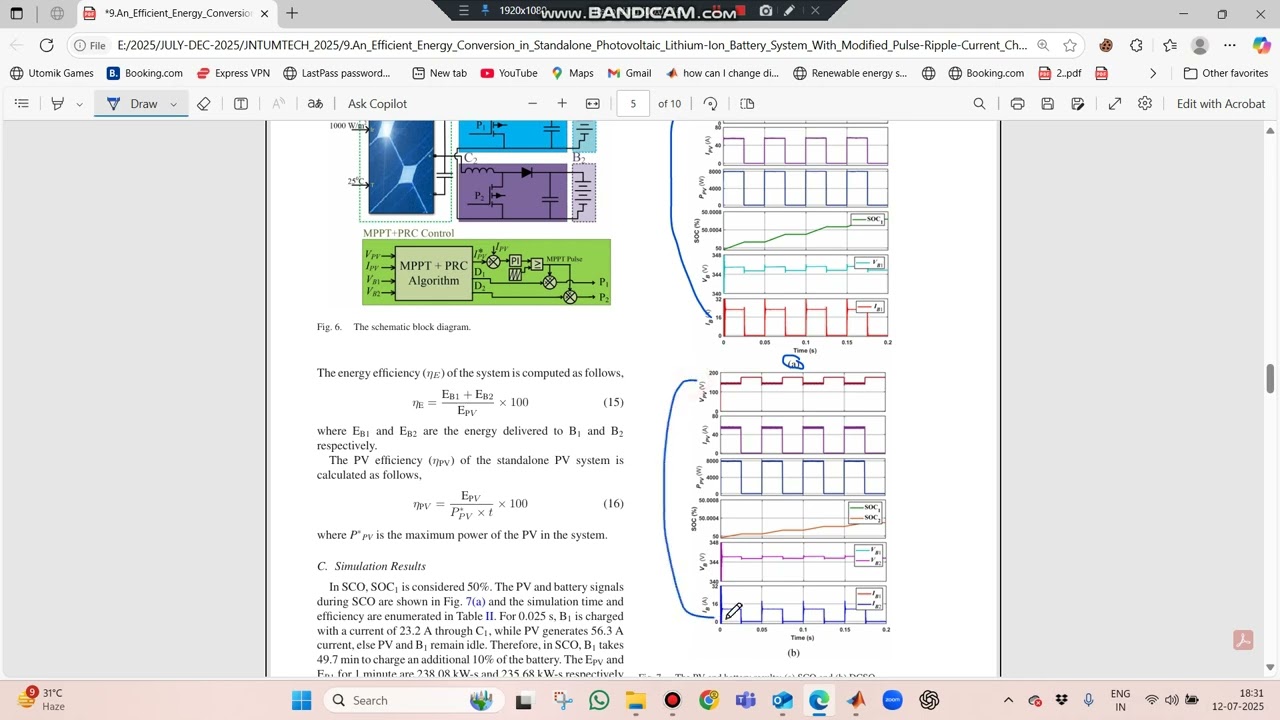Open the Gmail bookmark

pos(629,73)
